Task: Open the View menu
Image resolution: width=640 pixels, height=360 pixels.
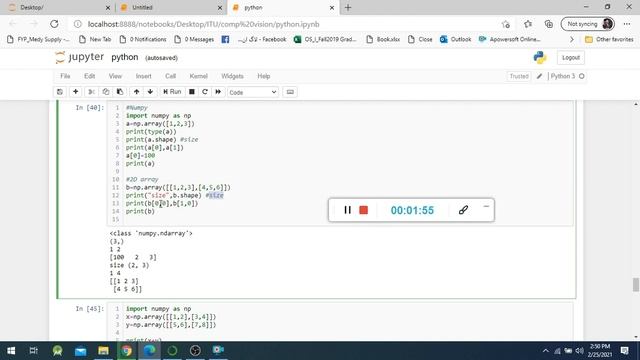Action: pos(115,76)
